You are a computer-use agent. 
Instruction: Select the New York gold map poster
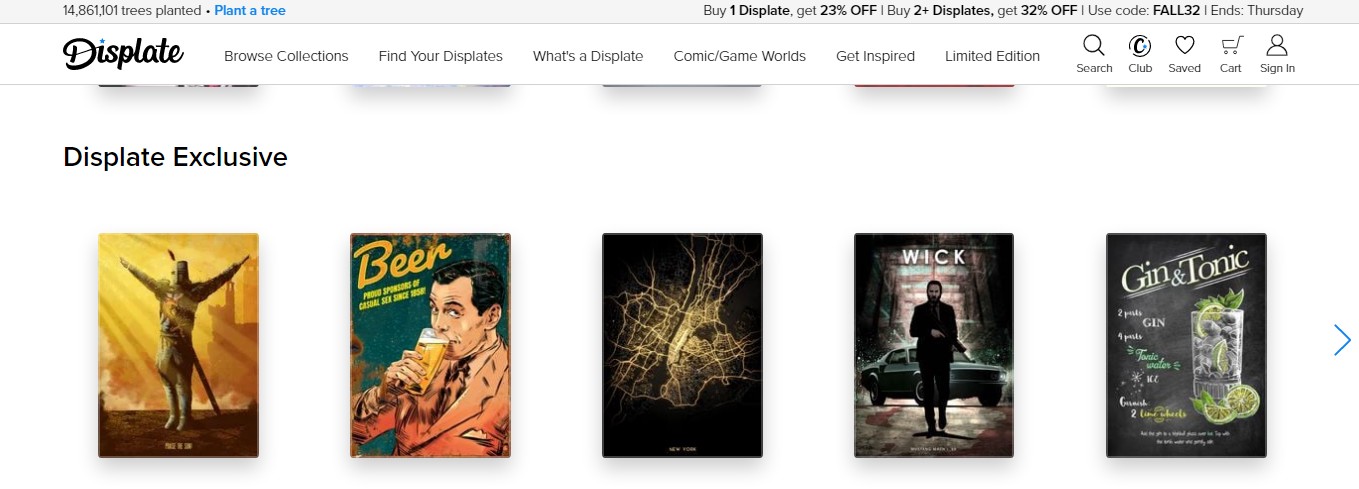(x=682, y=345)
